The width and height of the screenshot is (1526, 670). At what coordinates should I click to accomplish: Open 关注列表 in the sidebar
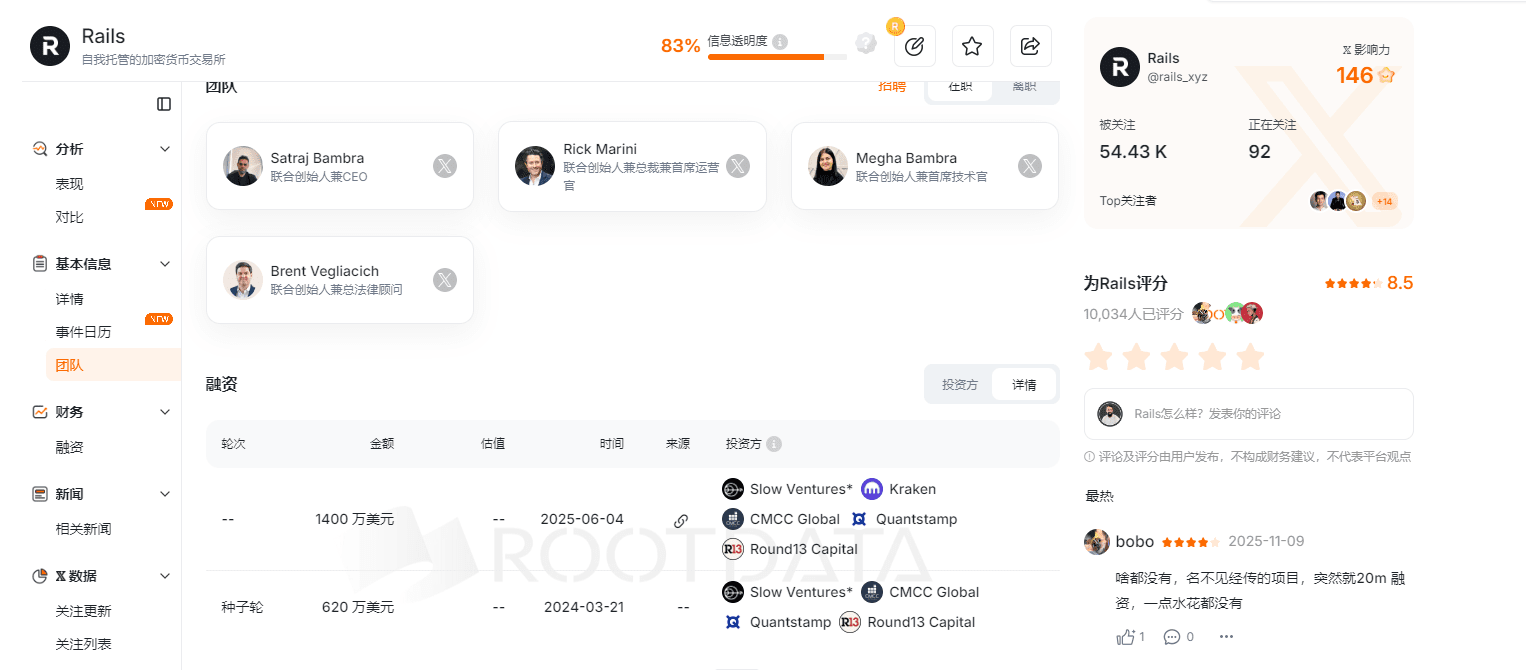click(x=84, y=644)
